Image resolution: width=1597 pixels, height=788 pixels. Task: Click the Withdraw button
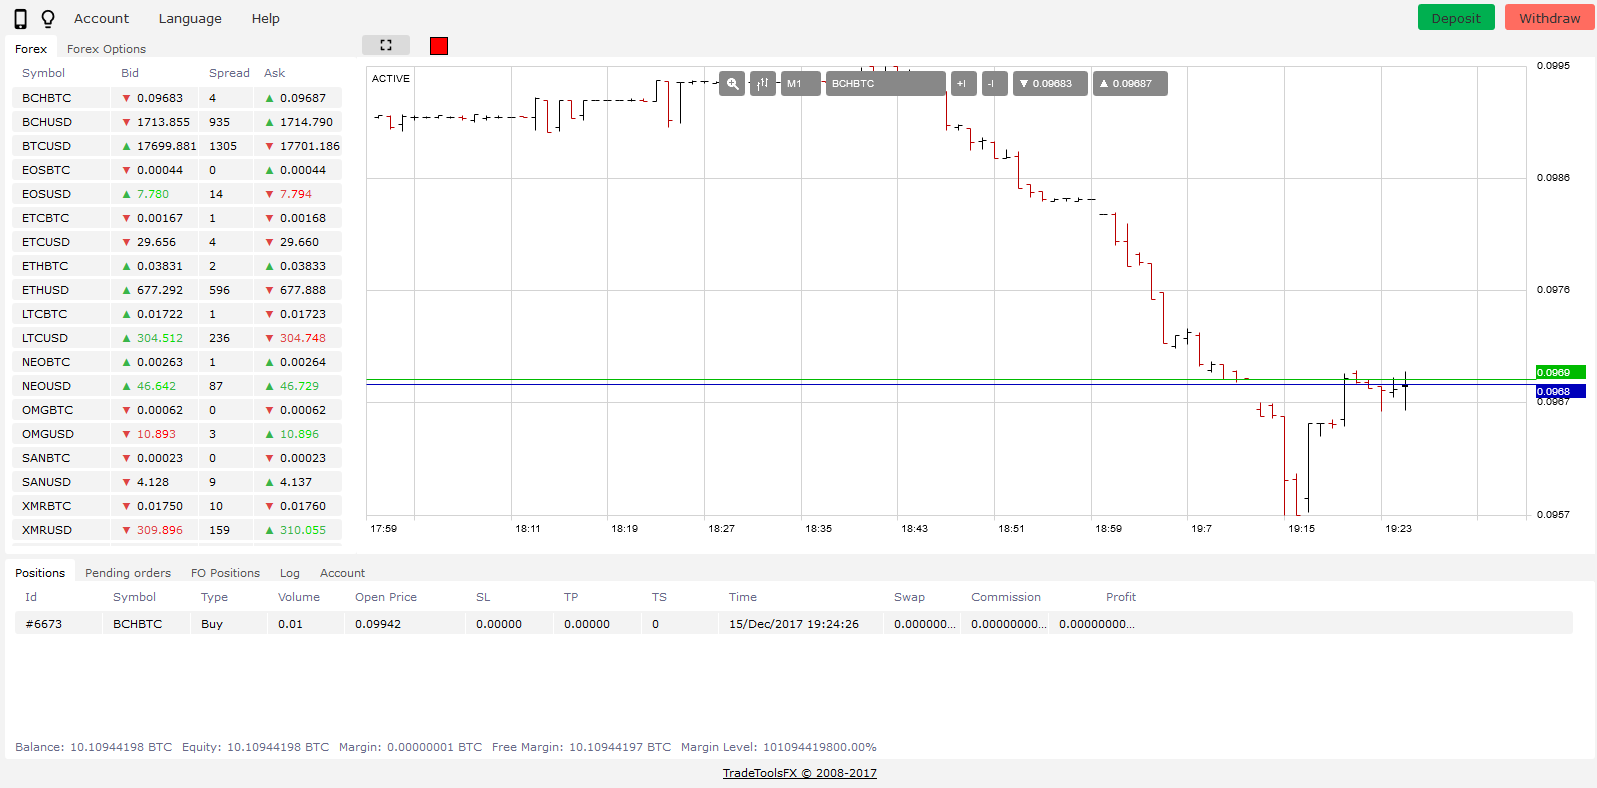(x=1549, y=18)
